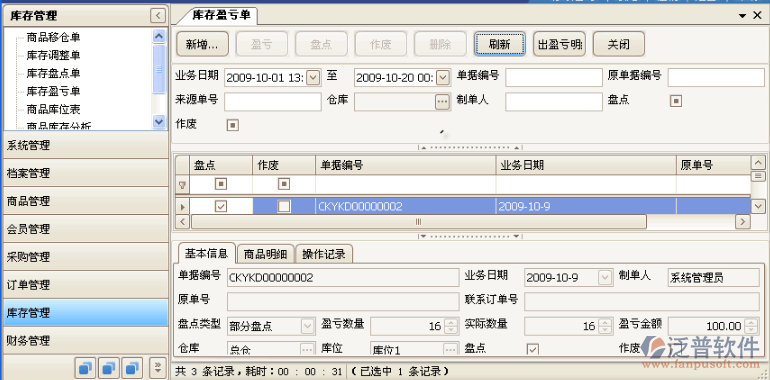This screenshot has height=380, width=770.
Task: Click the grid horizontal scrollbar thumb
Action: (x=418, y=221)
